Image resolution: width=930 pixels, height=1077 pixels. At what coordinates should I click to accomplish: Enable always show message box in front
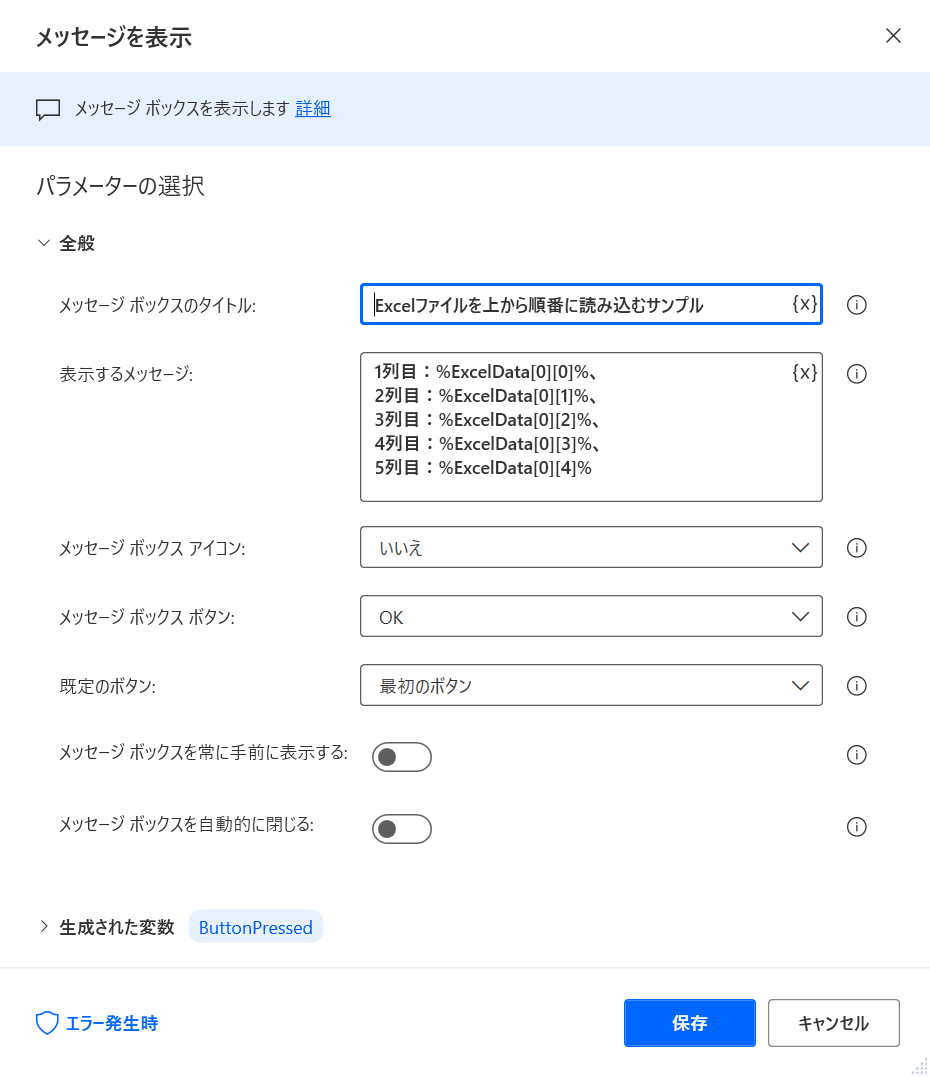402,757
